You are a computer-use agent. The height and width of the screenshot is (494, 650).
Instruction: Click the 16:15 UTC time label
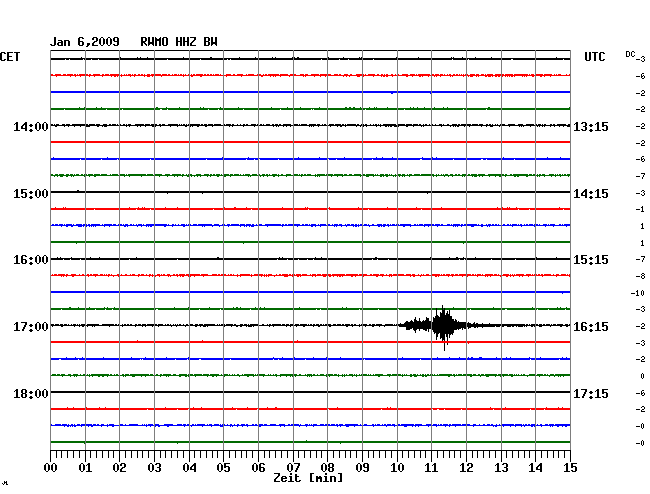tap(591, 327)
